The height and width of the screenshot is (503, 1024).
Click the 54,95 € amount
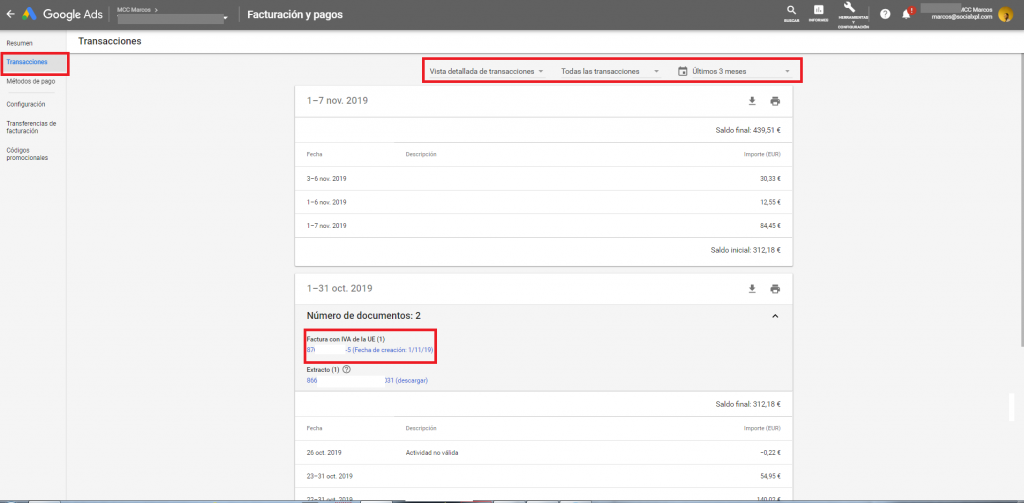coord(768,476)
